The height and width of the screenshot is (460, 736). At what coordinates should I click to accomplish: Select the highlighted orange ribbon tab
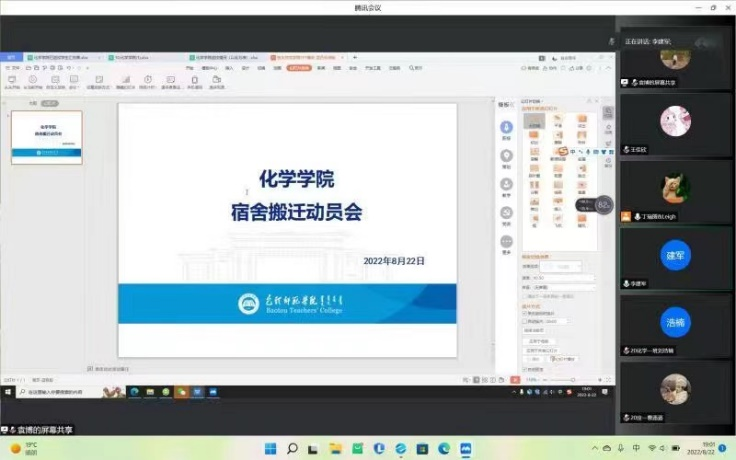pyautogui.click(x=298, y=68)
